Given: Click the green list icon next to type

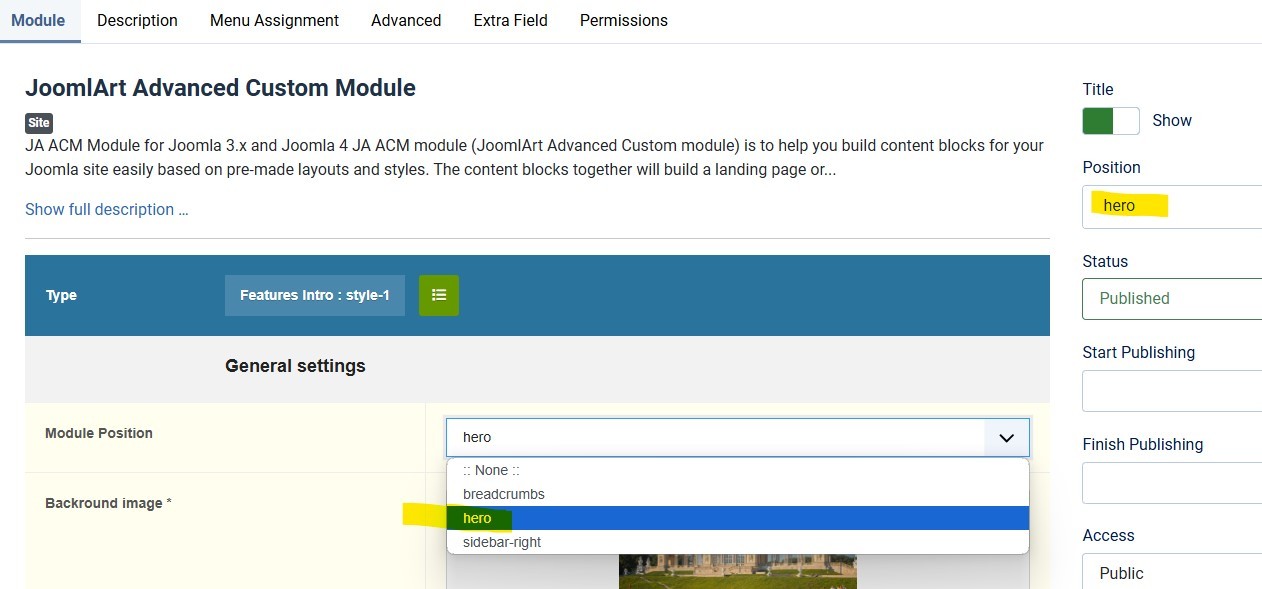Looking at the screenshot, I should [438, 295].
